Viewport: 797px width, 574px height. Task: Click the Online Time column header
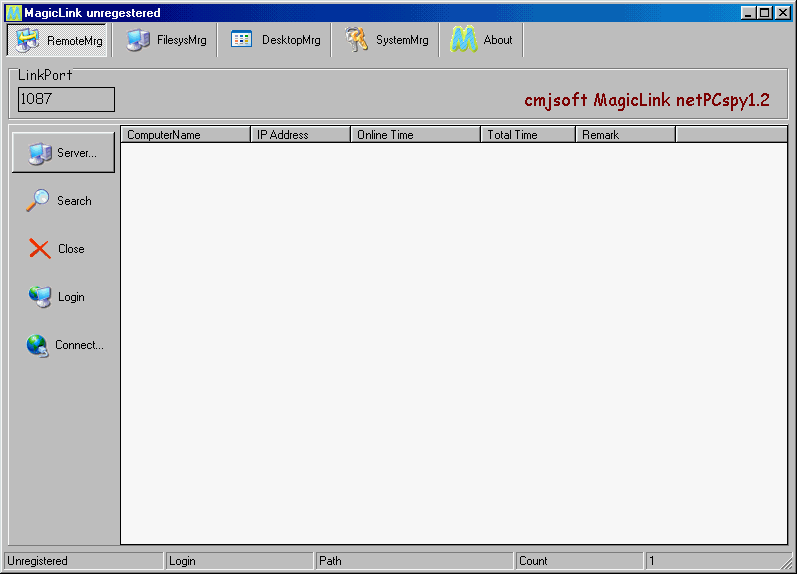[x=415, y=135]
